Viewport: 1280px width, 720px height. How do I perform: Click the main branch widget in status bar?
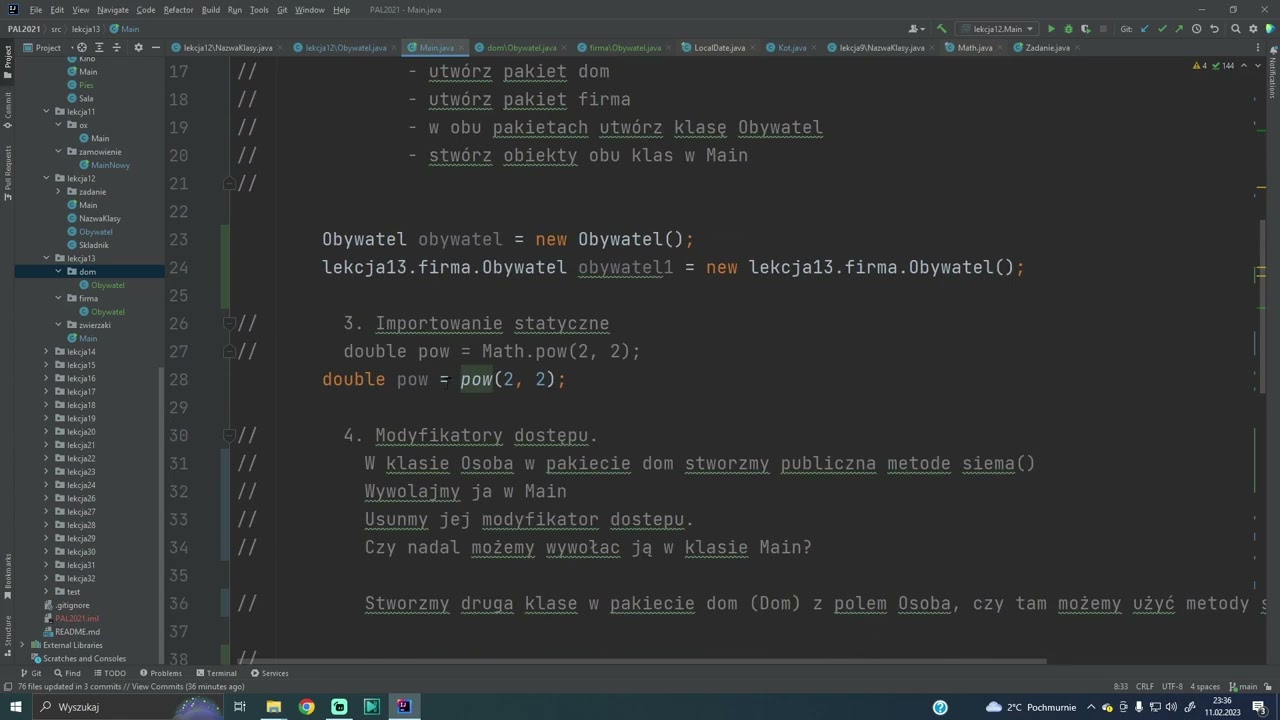1243,687
